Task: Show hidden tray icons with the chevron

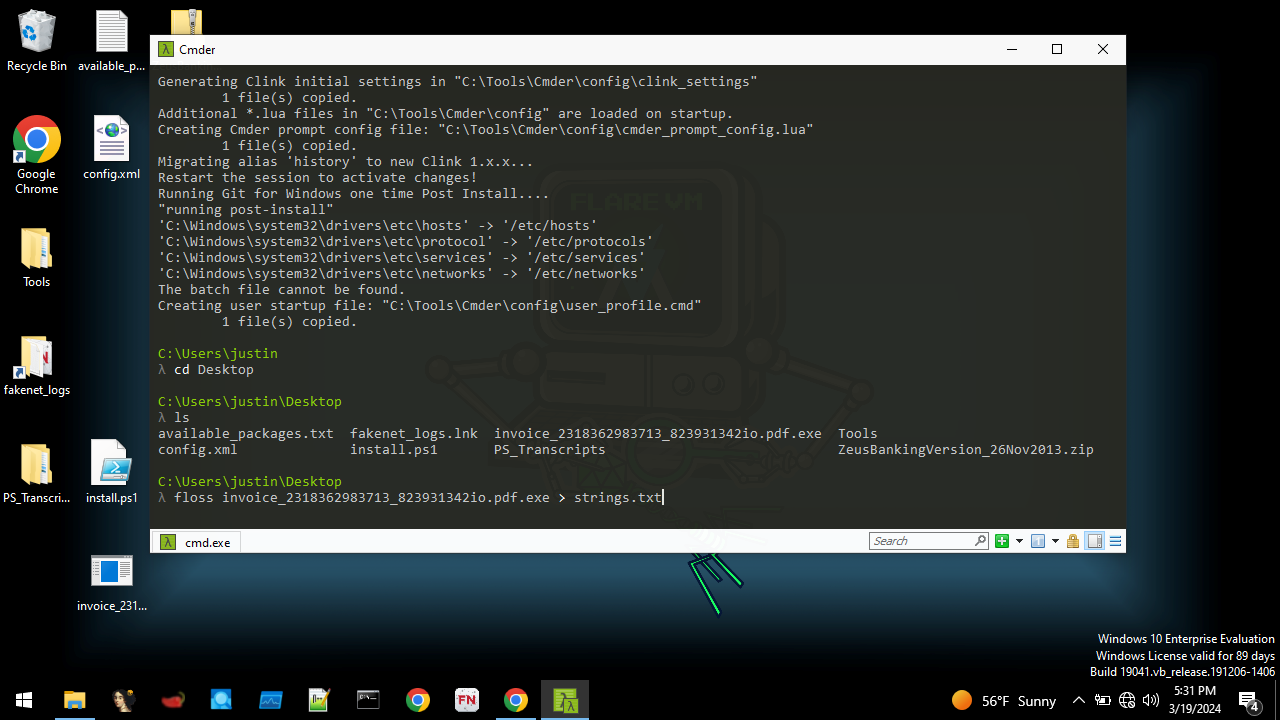Action: tap(1078, 700)
